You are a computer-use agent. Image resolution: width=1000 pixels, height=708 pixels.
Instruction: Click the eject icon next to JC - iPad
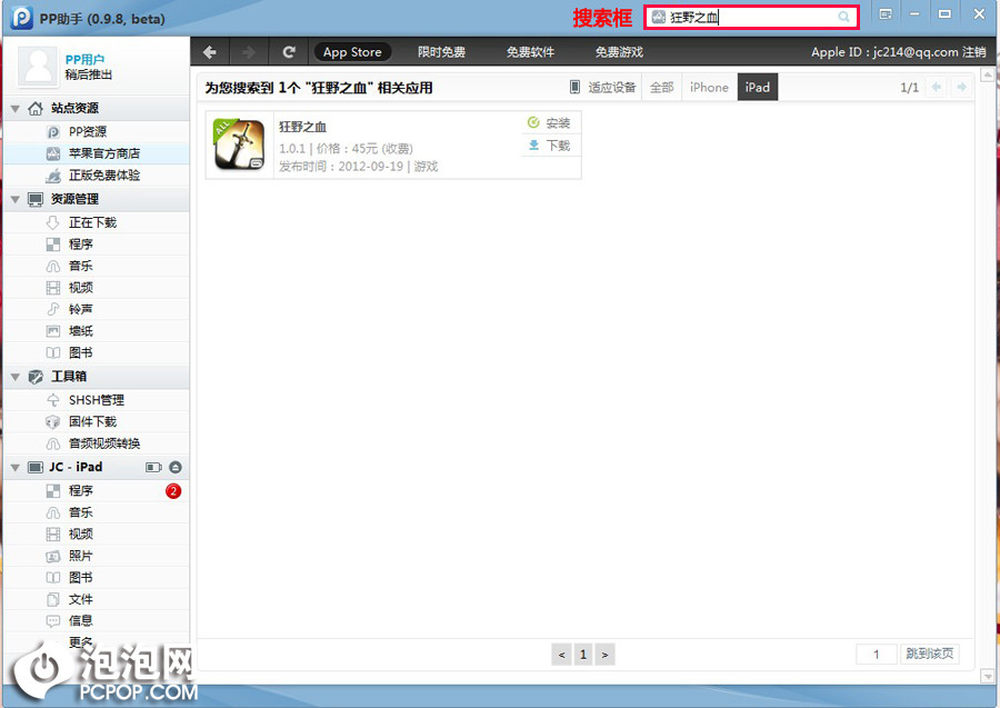coord(175,468)
